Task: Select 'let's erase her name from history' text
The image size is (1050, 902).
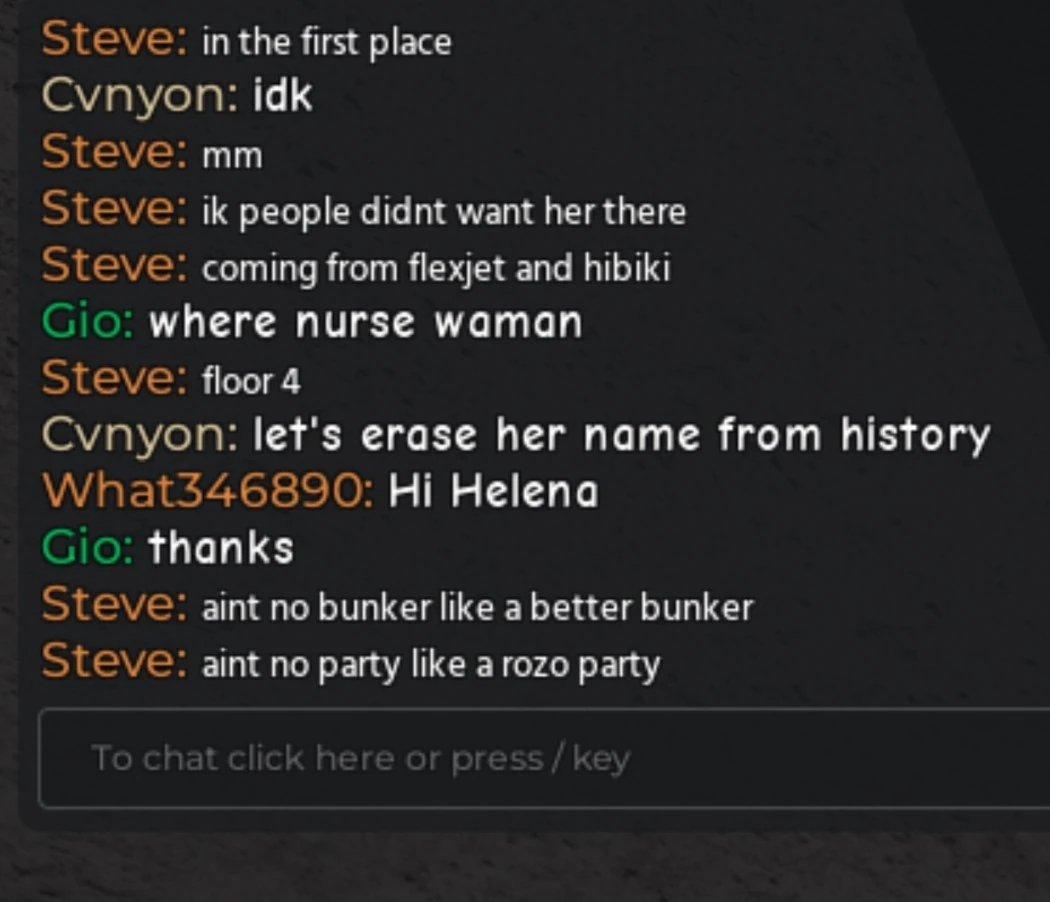Action: [621, 435]
